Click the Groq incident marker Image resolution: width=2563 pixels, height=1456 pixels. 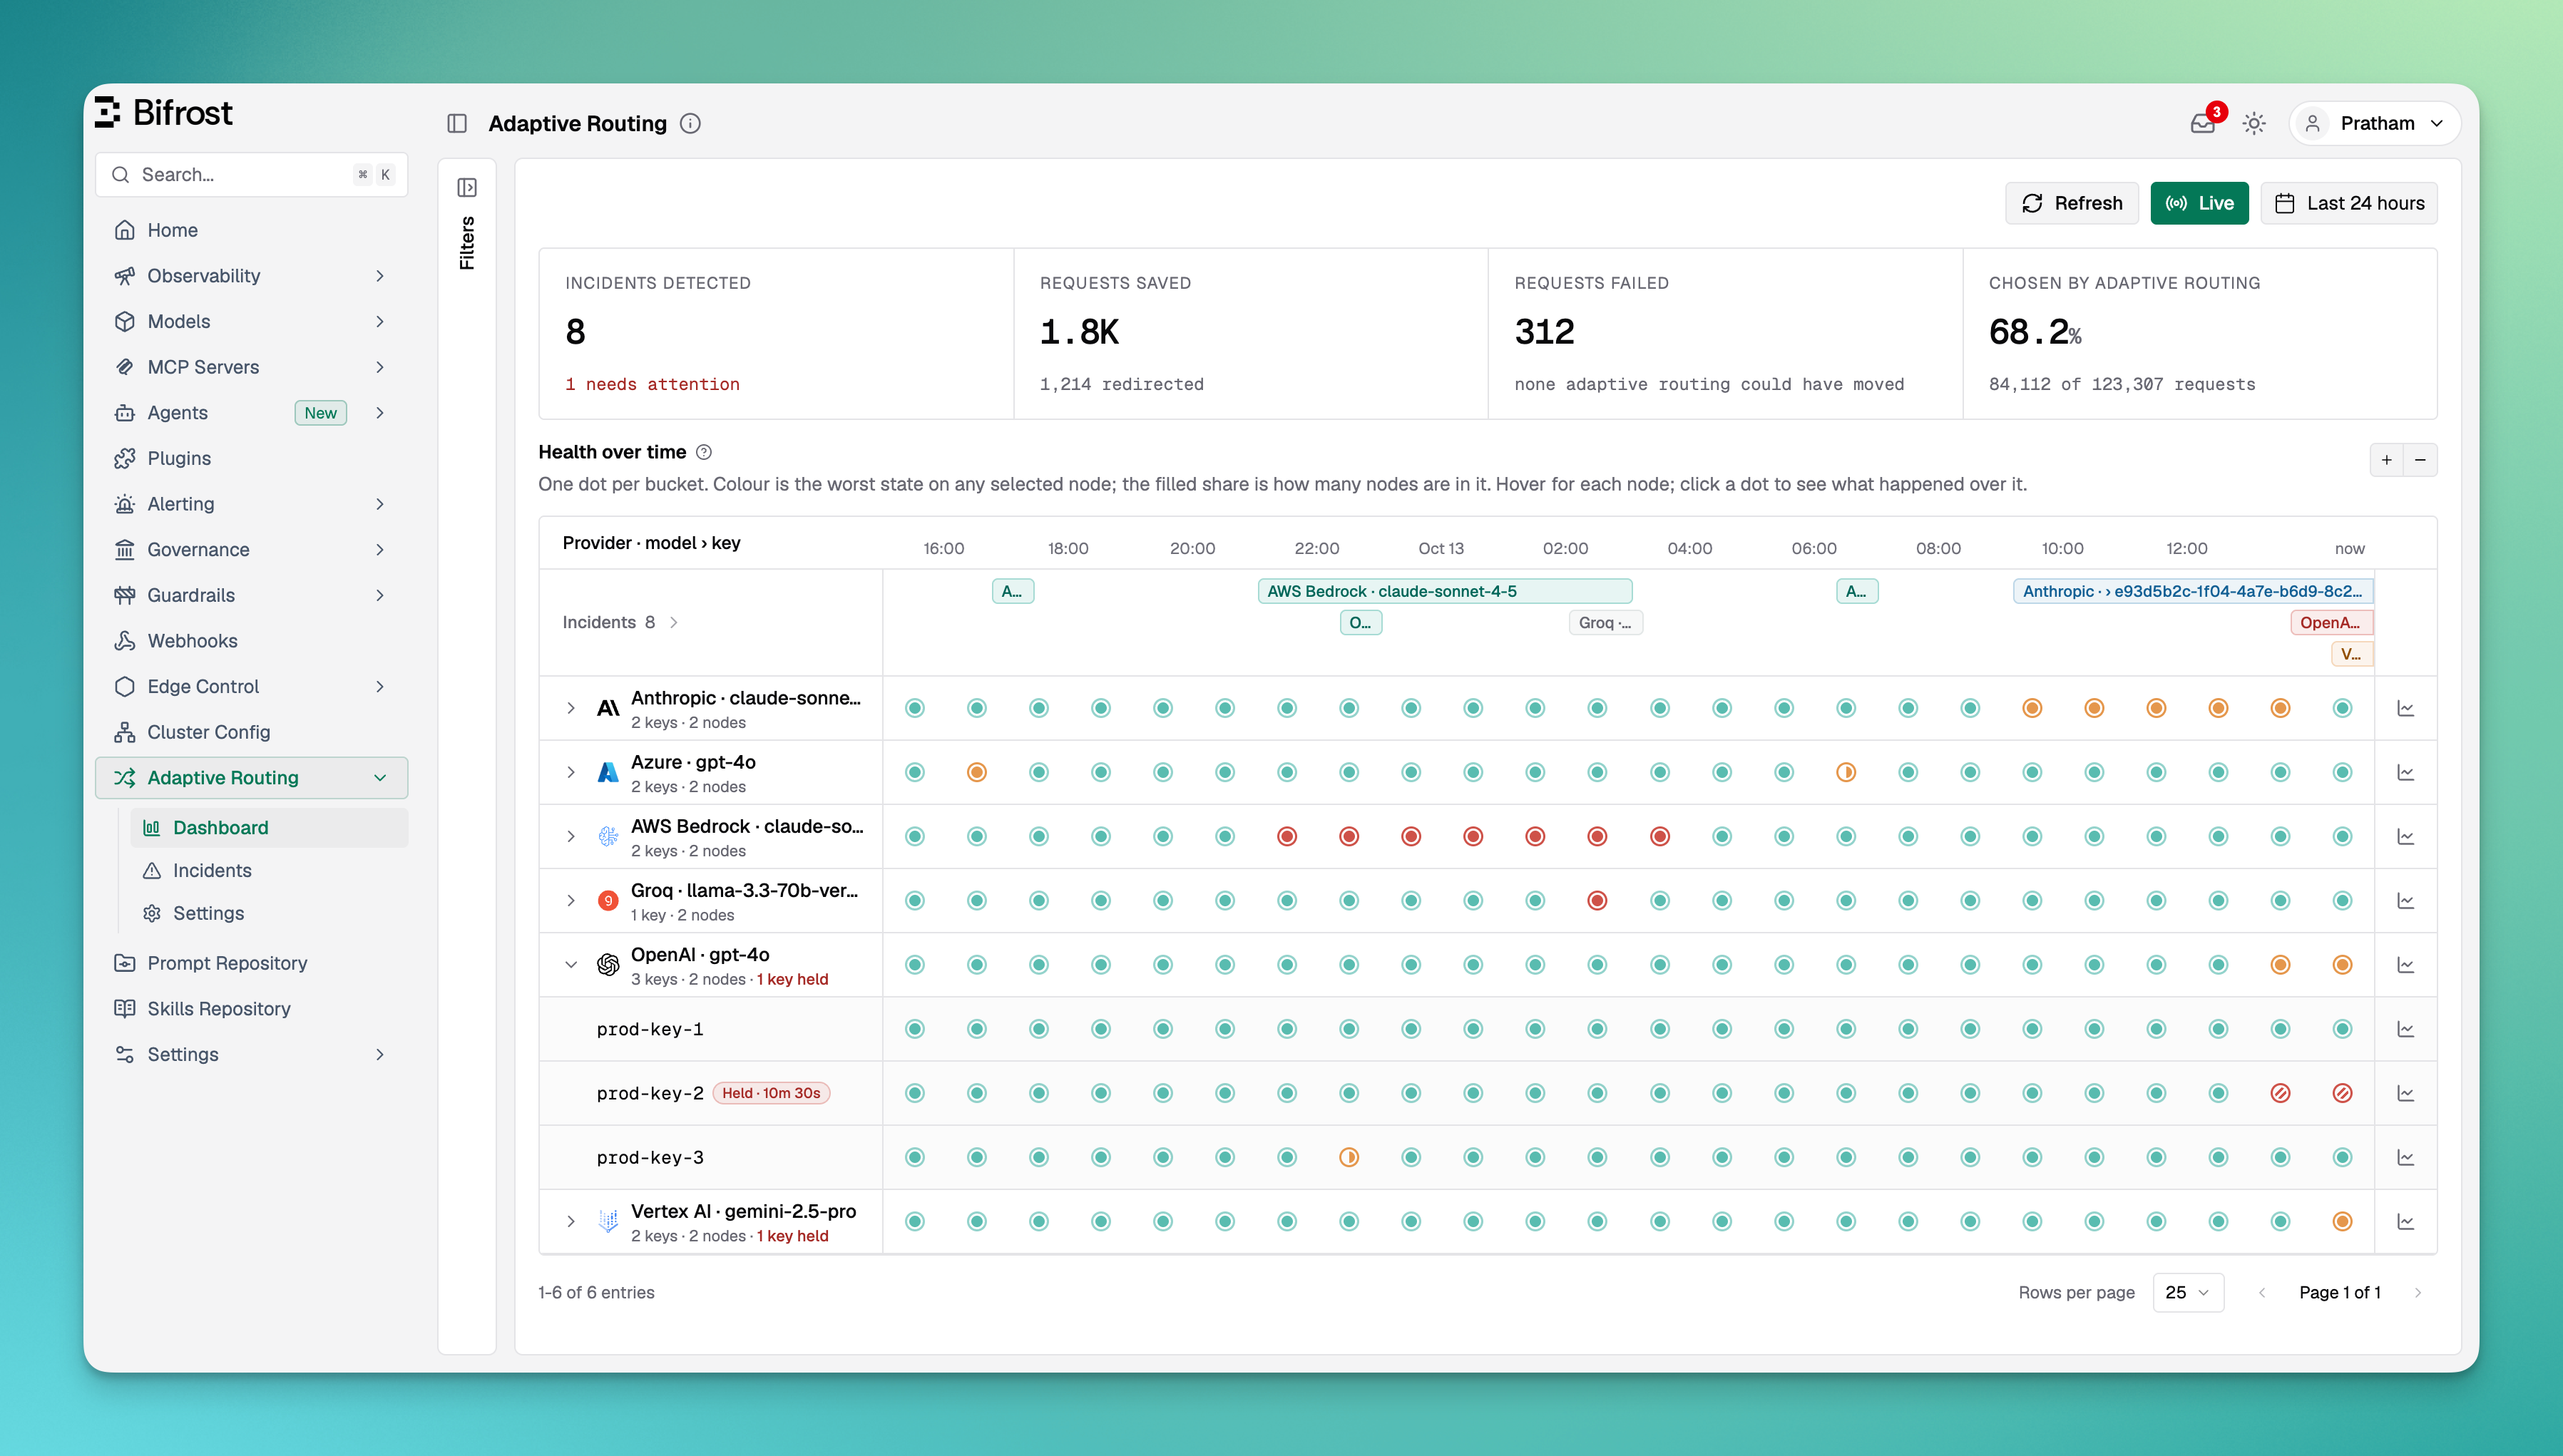click(1606, 622)
